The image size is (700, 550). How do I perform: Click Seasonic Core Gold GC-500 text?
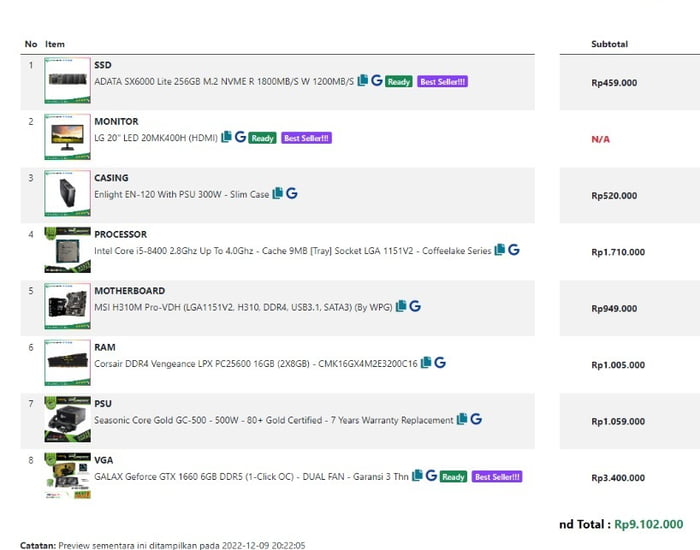(274, 420)
